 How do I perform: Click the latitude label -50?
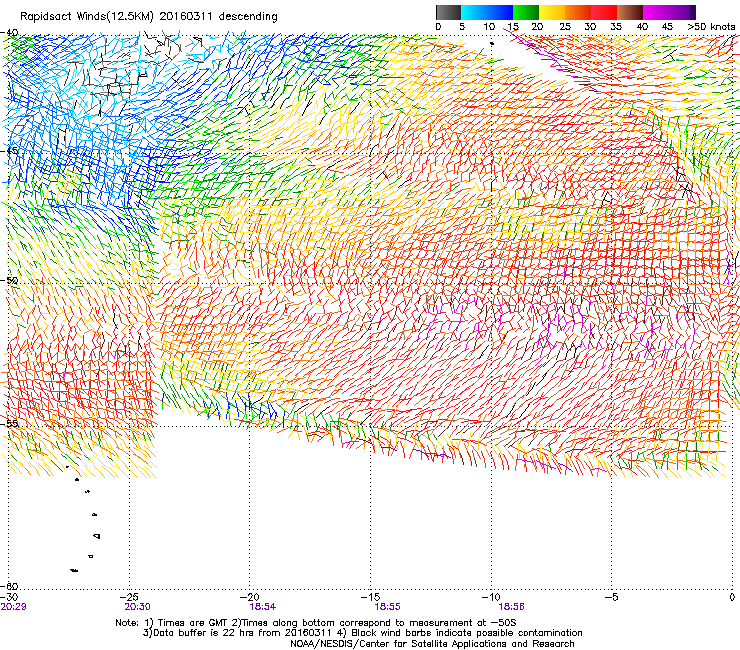point(9,281)
